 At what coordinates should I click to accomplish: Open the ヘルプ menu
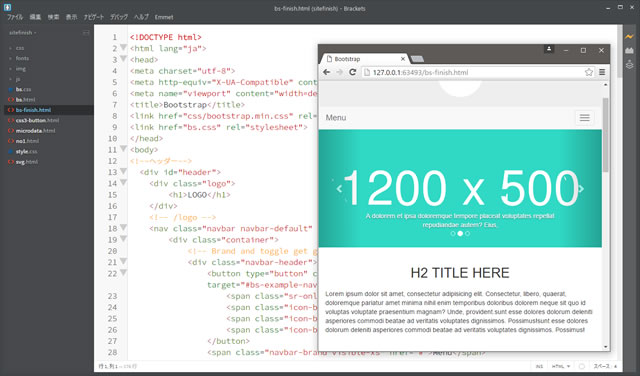(x=141, y=17)
